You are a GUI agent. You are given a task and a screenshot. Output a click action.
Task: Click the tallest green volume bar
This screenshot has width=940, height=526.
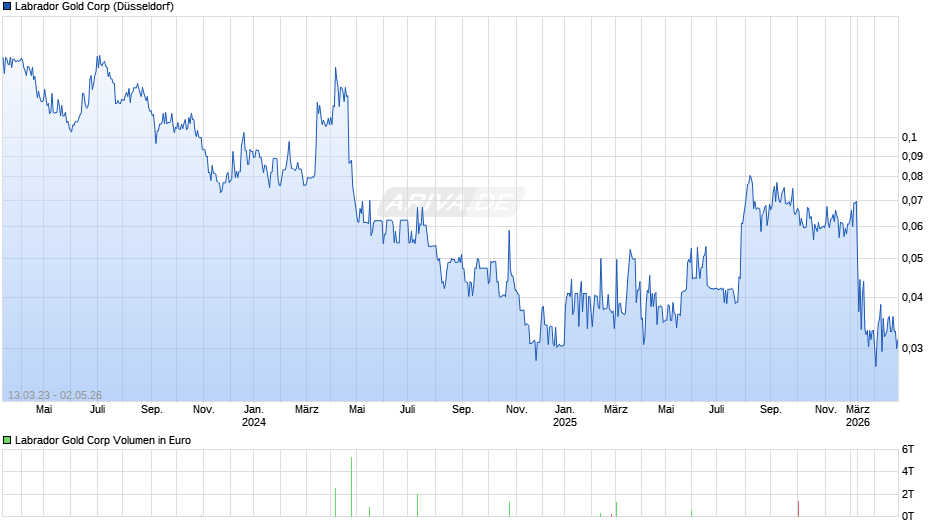click(x=351, y=487)
